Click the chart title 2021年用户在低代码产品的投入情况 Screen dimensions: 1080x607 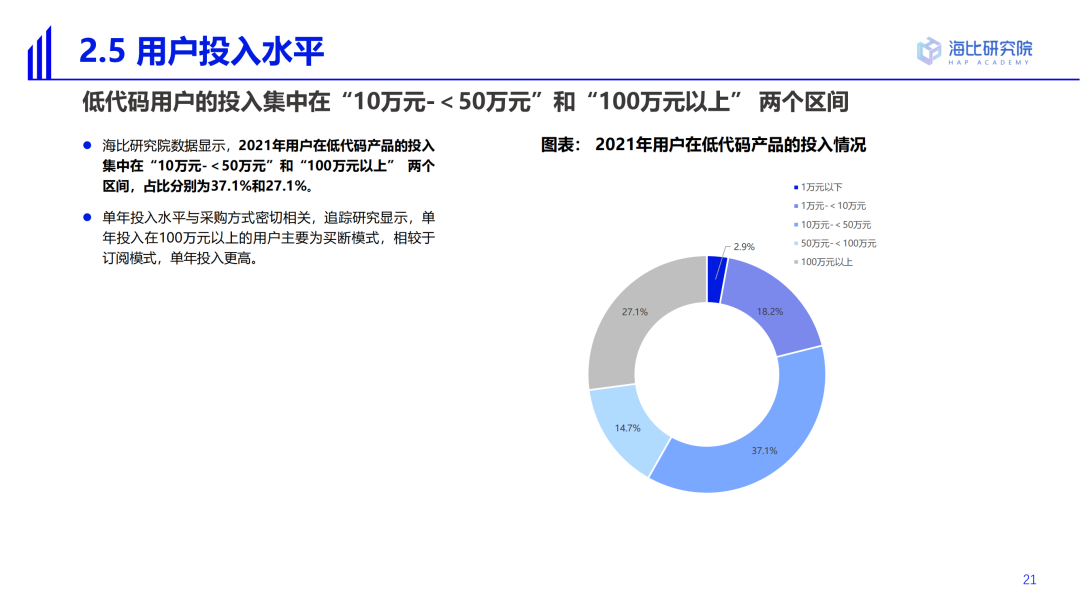click(x=730, y=145)
